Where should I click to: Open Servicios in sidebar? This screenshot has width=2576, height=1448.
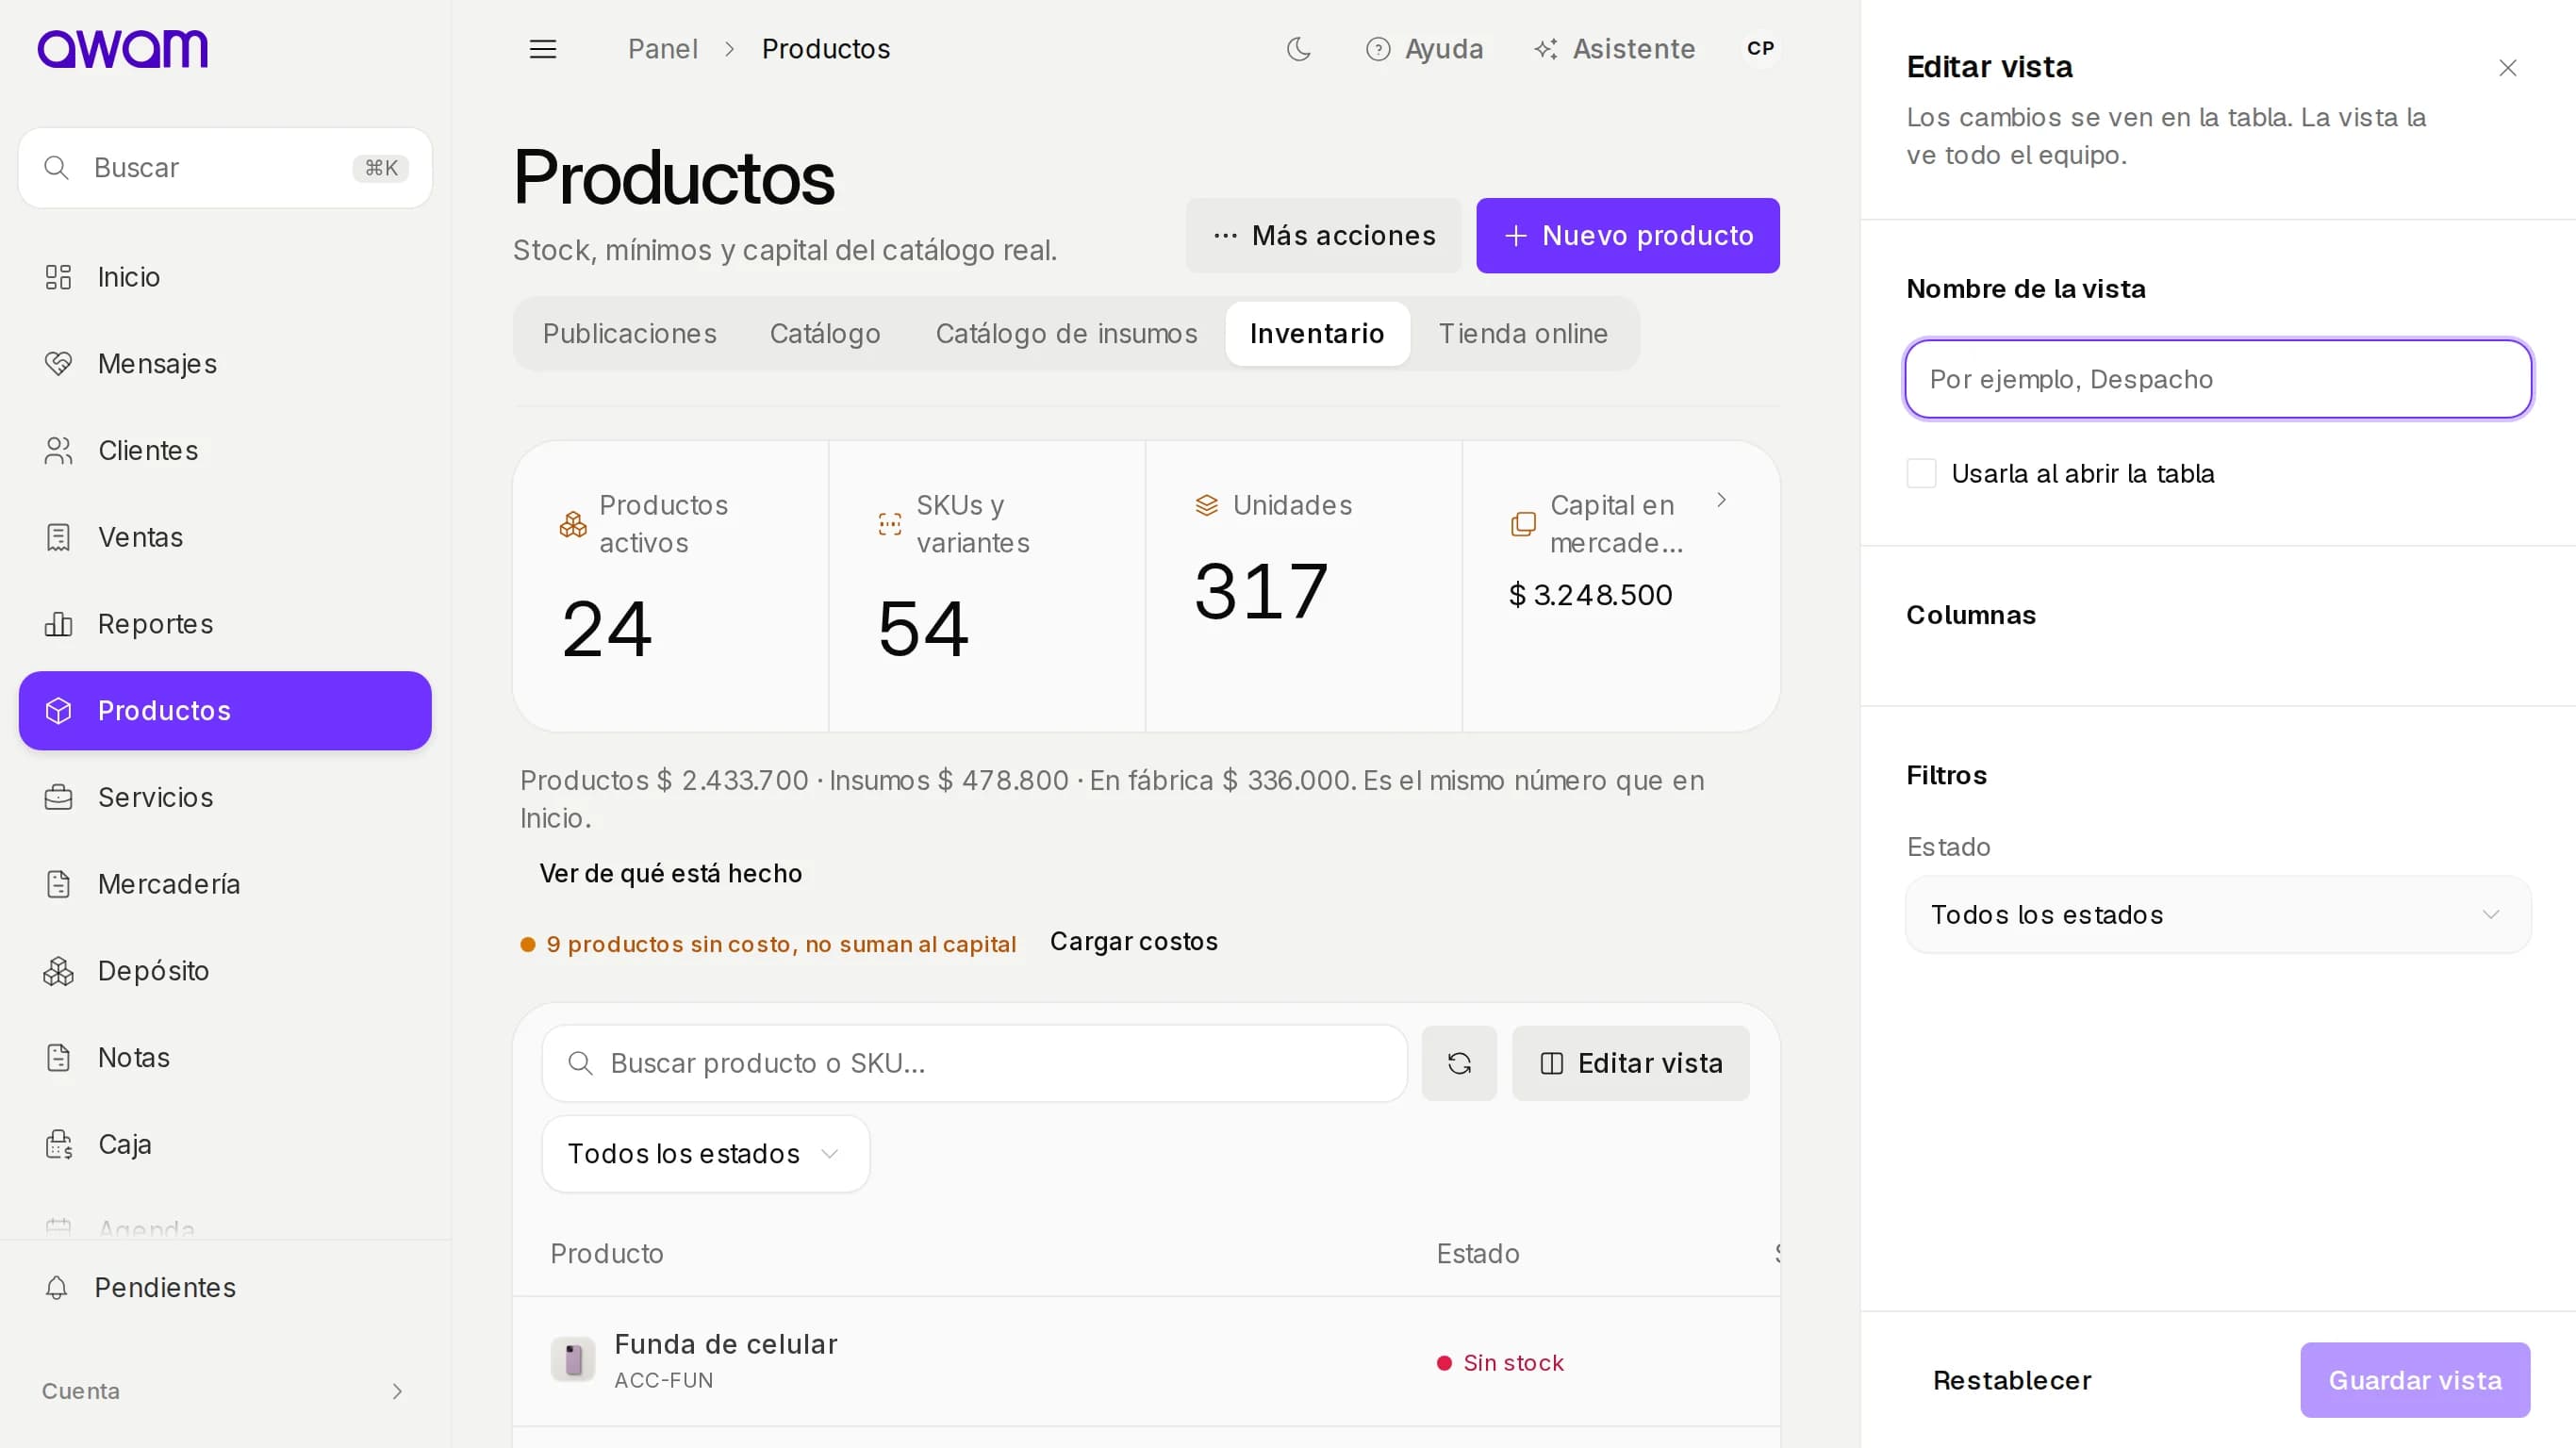(225, 797)
